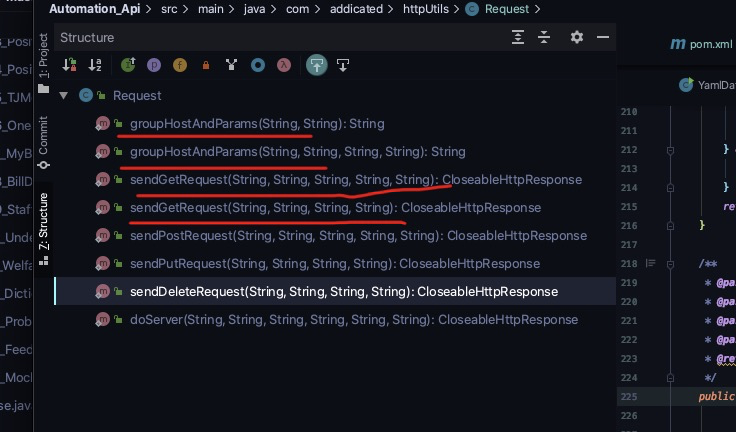The width and height of the screenshot is (736, 432).
Task: Toggle Show Lambdas icon
Action: [x=284, y=65]
